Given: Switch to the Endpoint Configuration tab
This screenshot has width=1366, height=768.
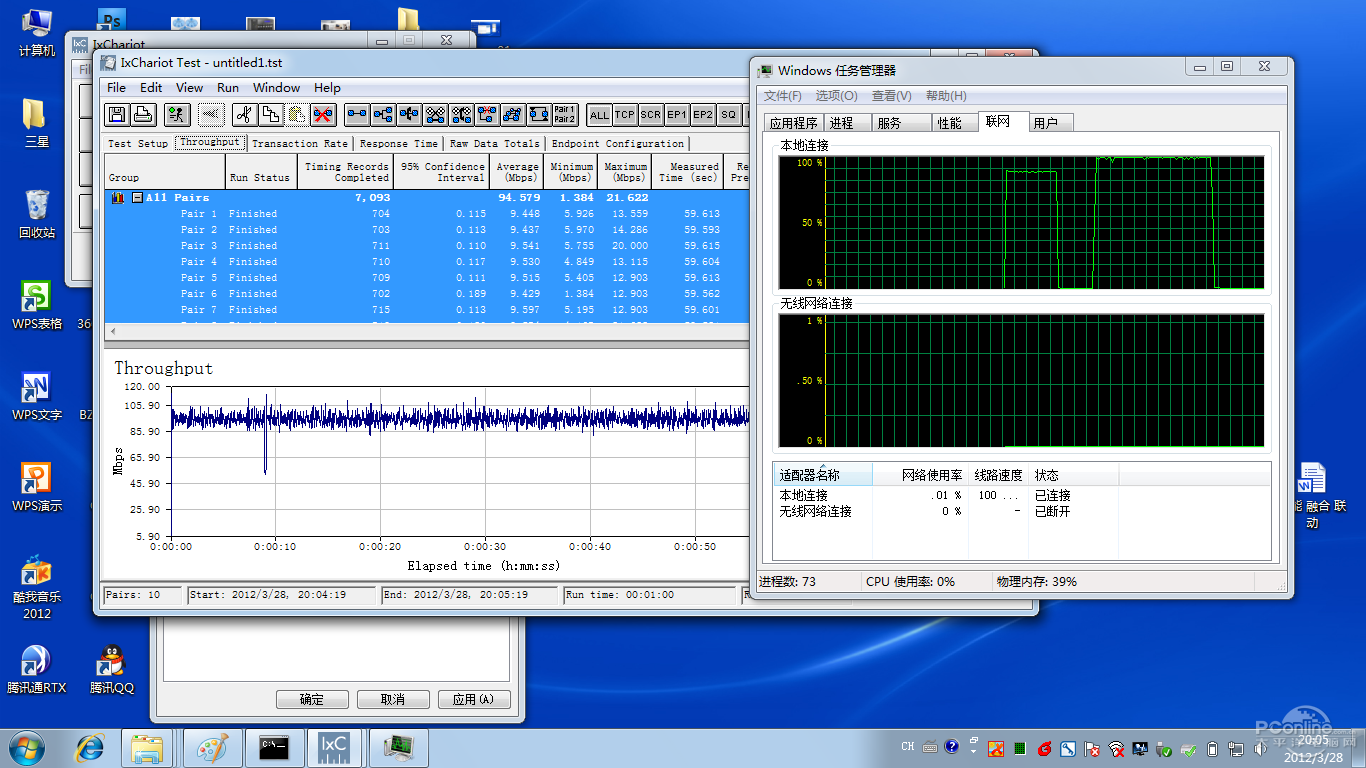Looking at the screenshot, I should coord(618,143).
